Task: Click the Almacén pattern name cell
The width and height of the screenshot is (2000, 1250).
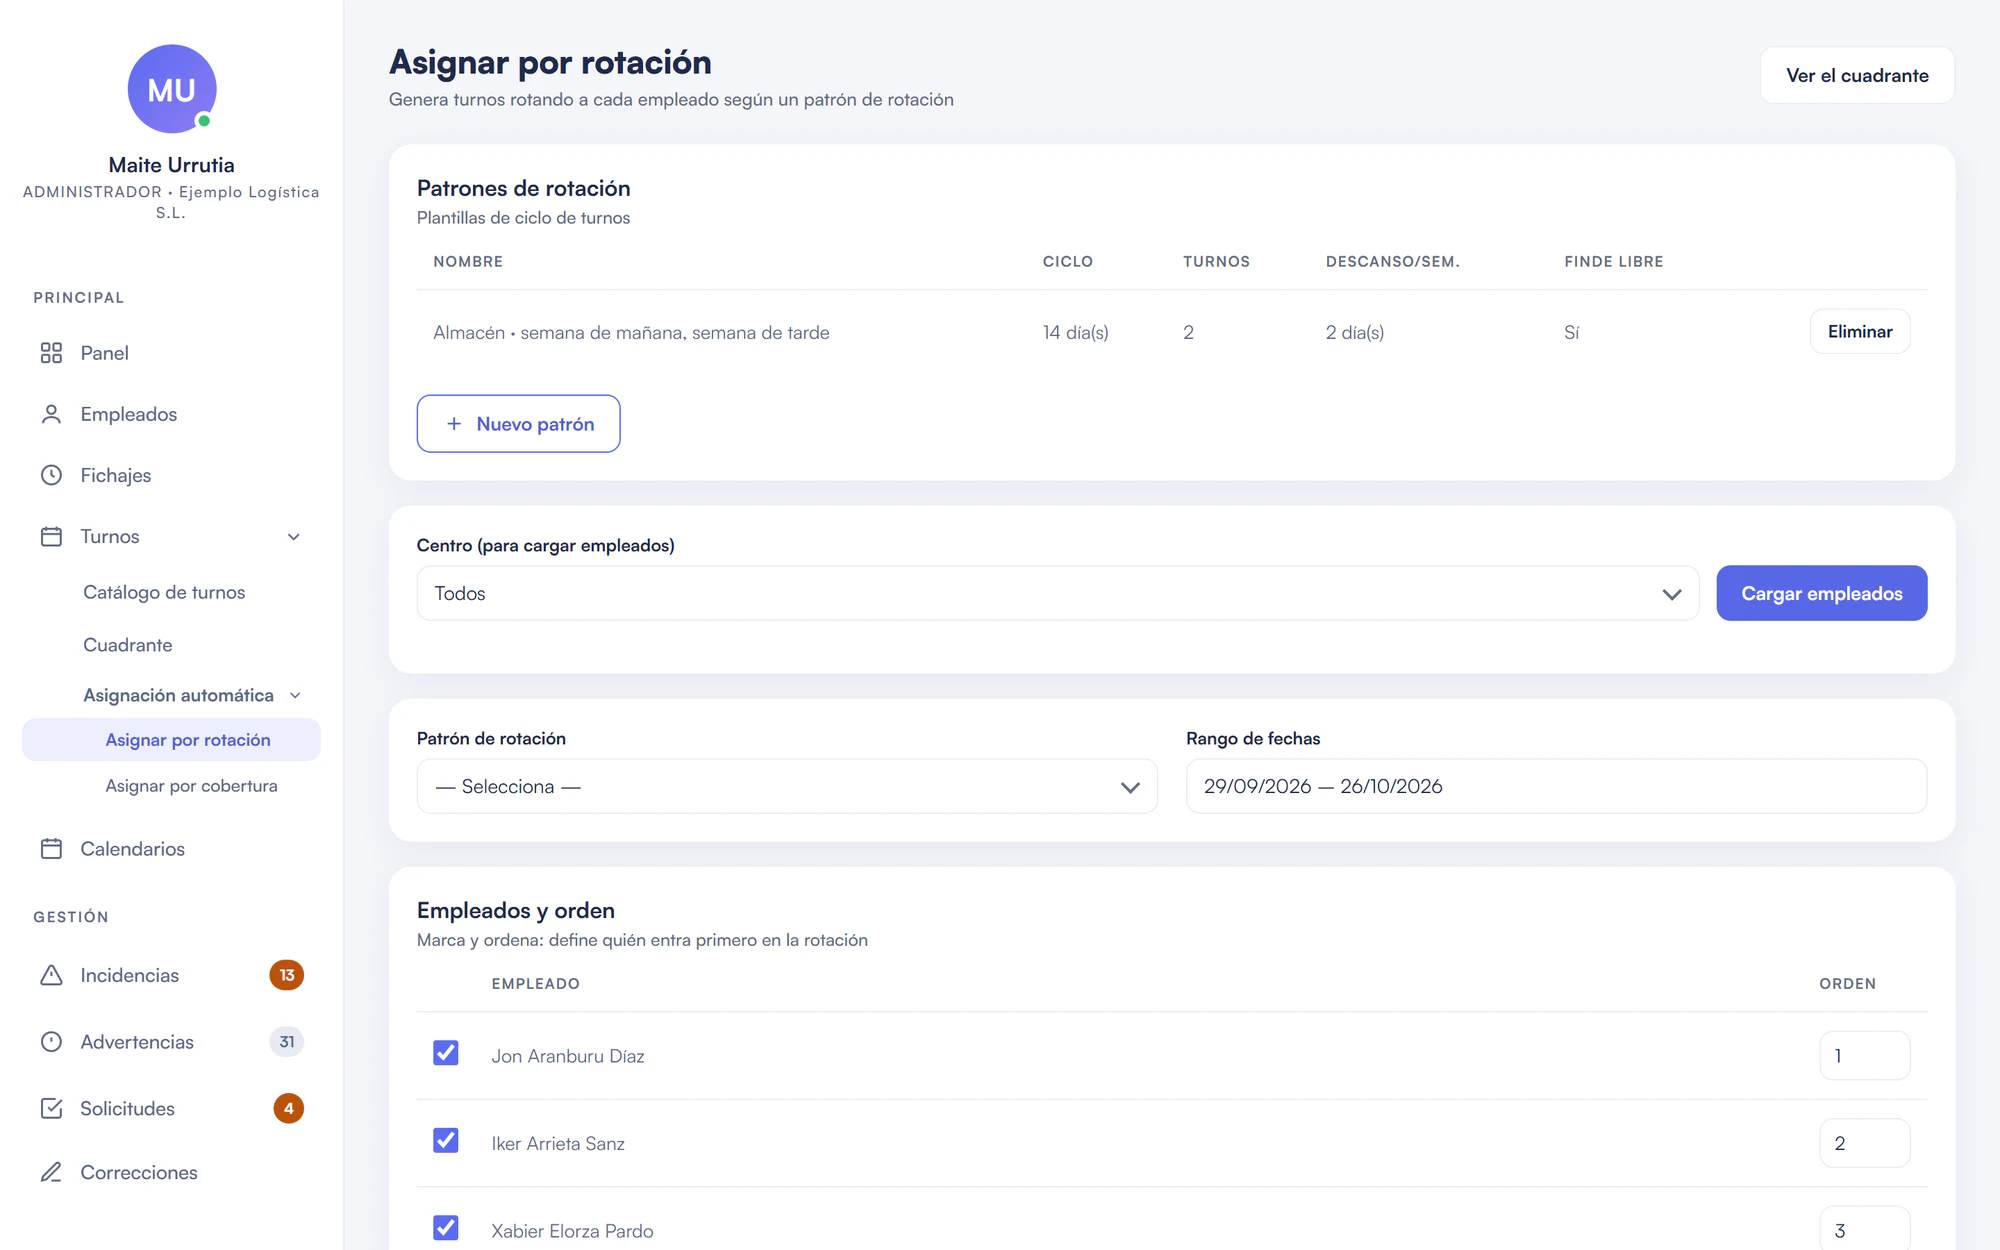Action: pos(631,332)
